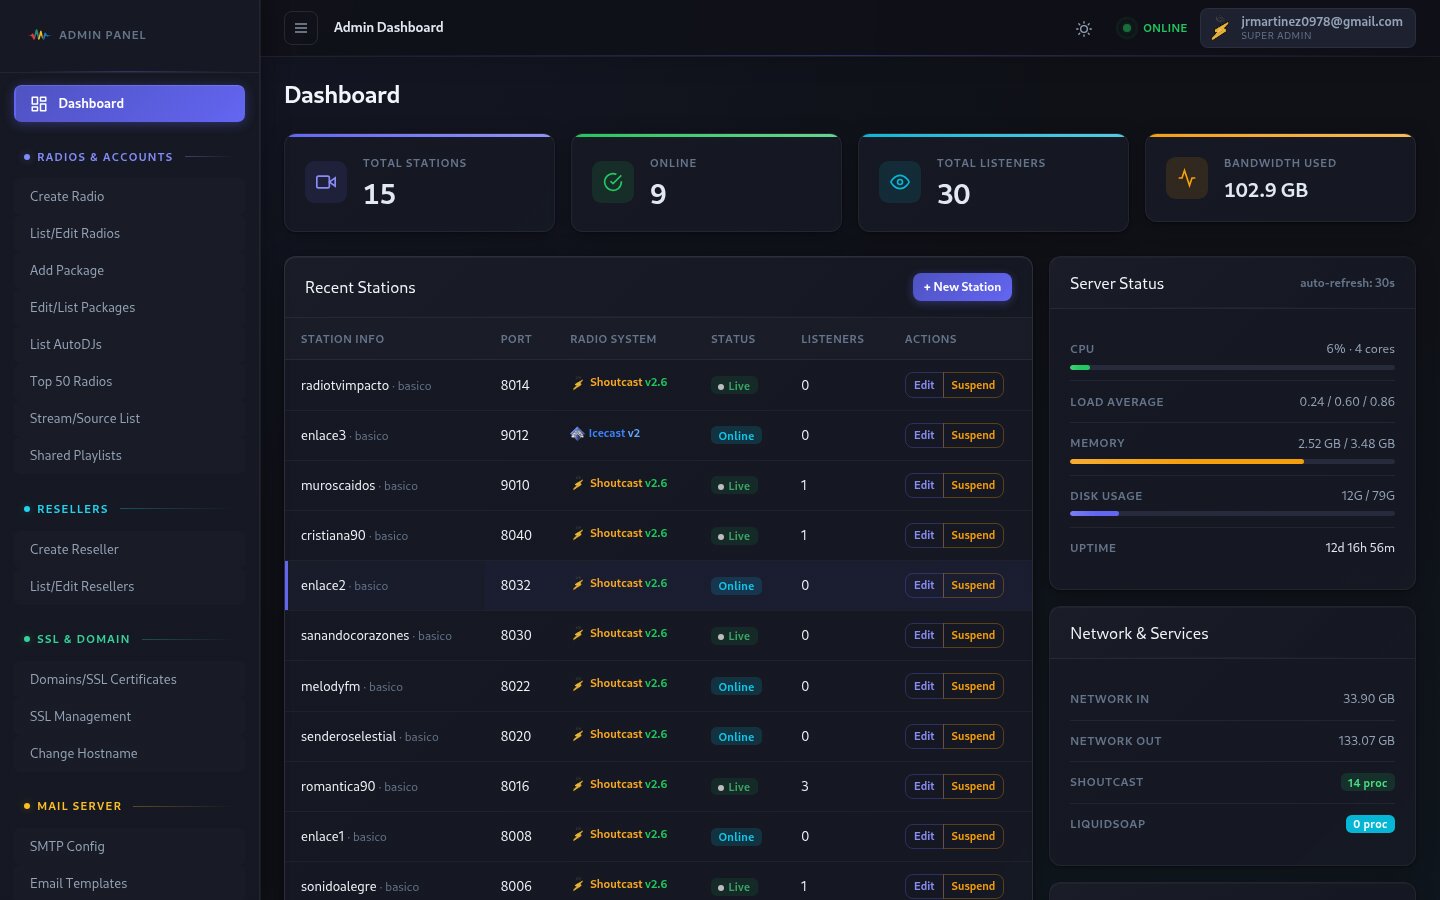This screenshot has width=1440, height=900.
Task: Click the Live status badge for muroscaidos
Action: 733,486
